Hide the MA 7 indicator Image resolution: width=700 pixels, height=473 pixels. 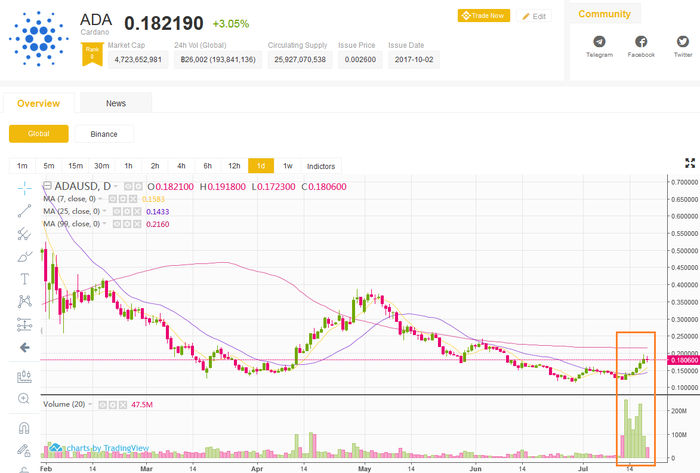[x=112, y=199]
